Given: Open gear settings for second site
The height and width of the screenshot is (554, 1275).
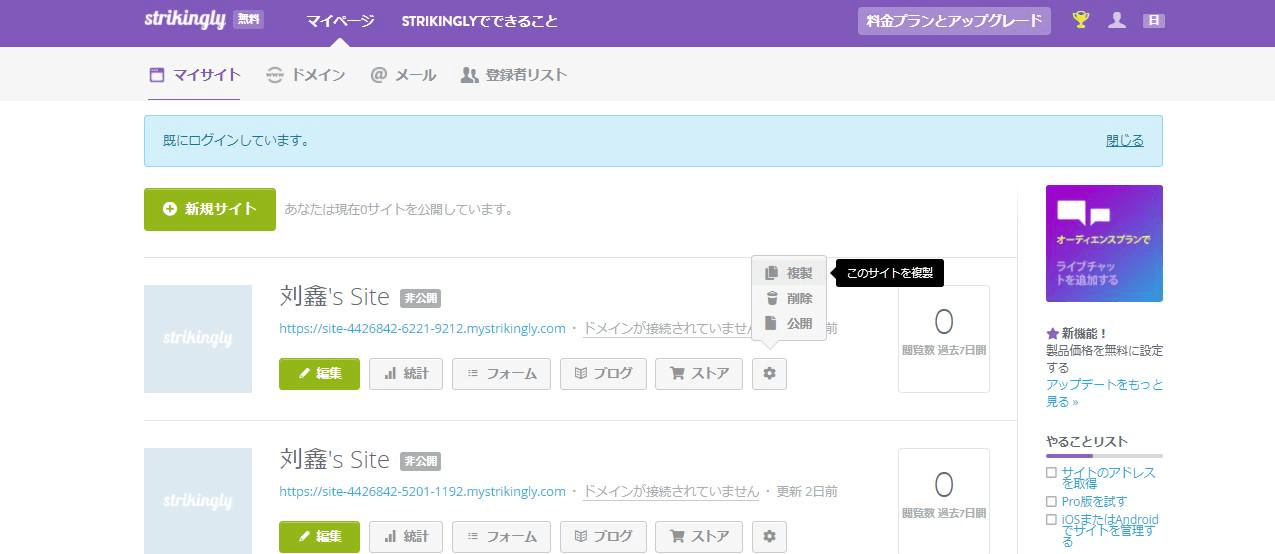Looking at the screenshot, I should click(x=769, y=537).
